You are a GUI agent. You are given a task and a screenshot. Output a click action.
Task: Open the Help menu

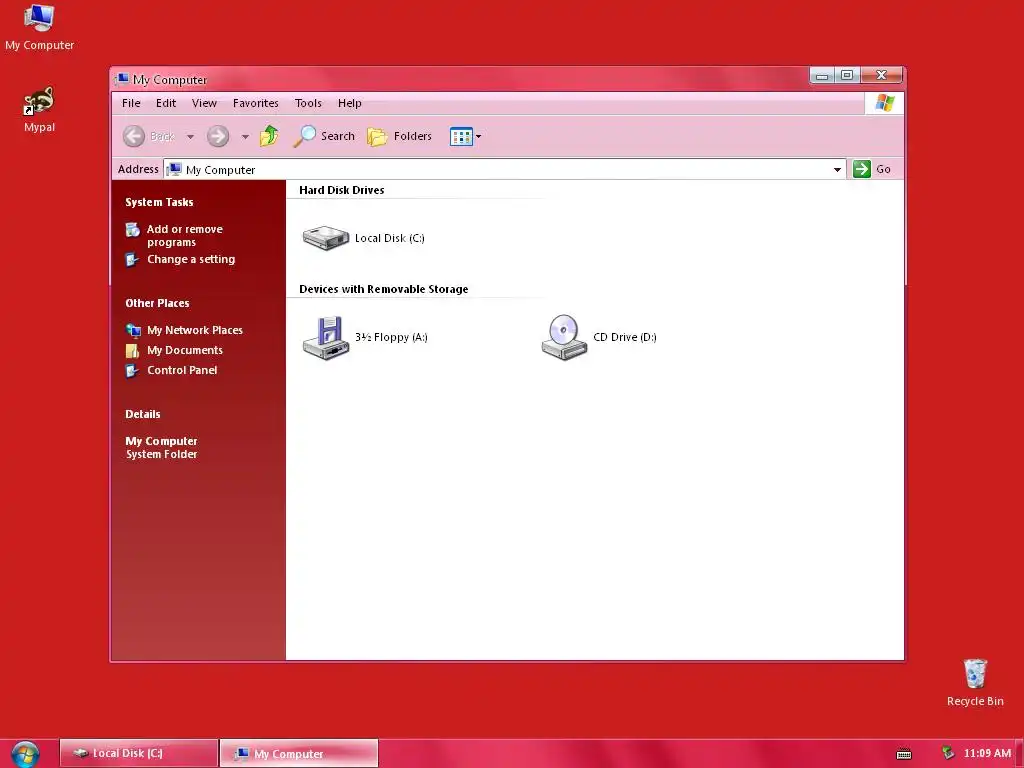349,103
